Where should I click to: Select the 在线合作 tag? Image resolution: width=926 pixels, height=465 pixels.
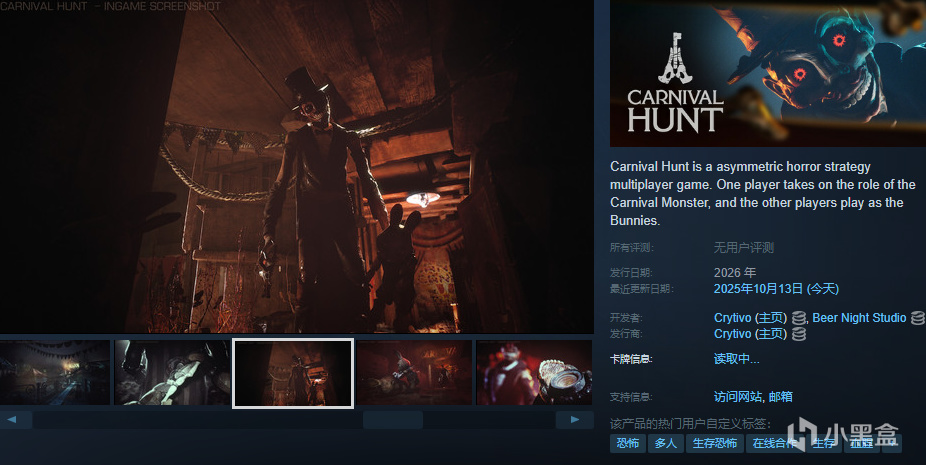[x=775, y=443]
